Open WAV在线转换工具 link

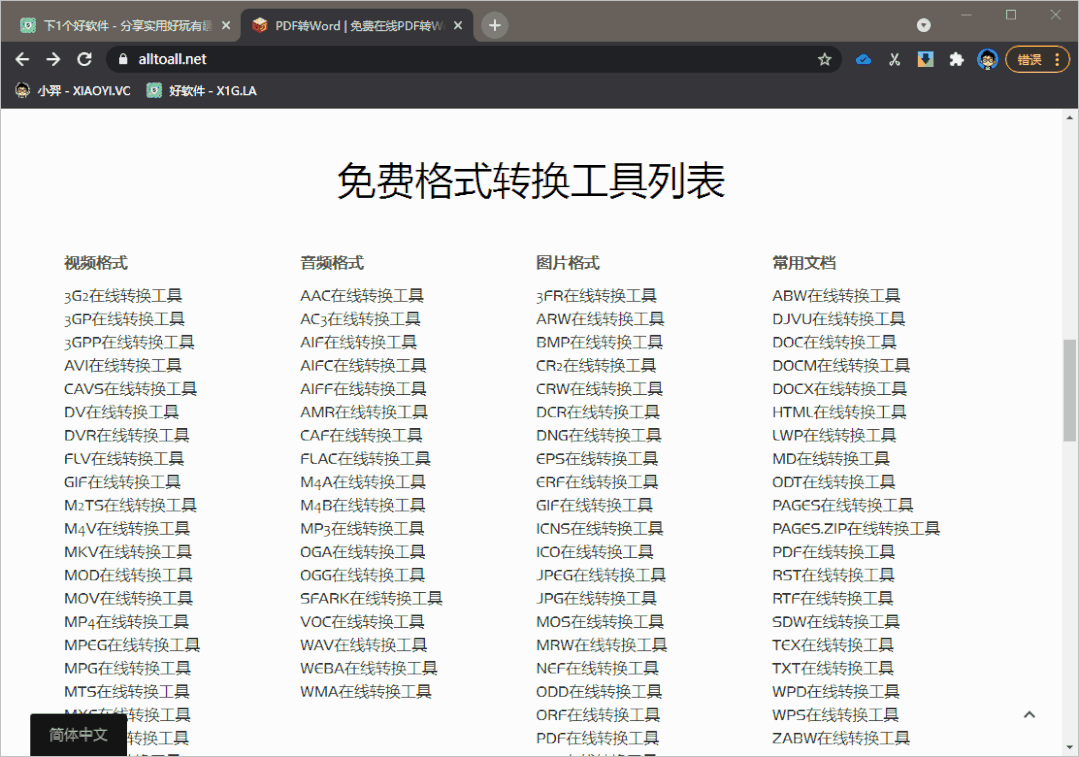coord(363,645)
